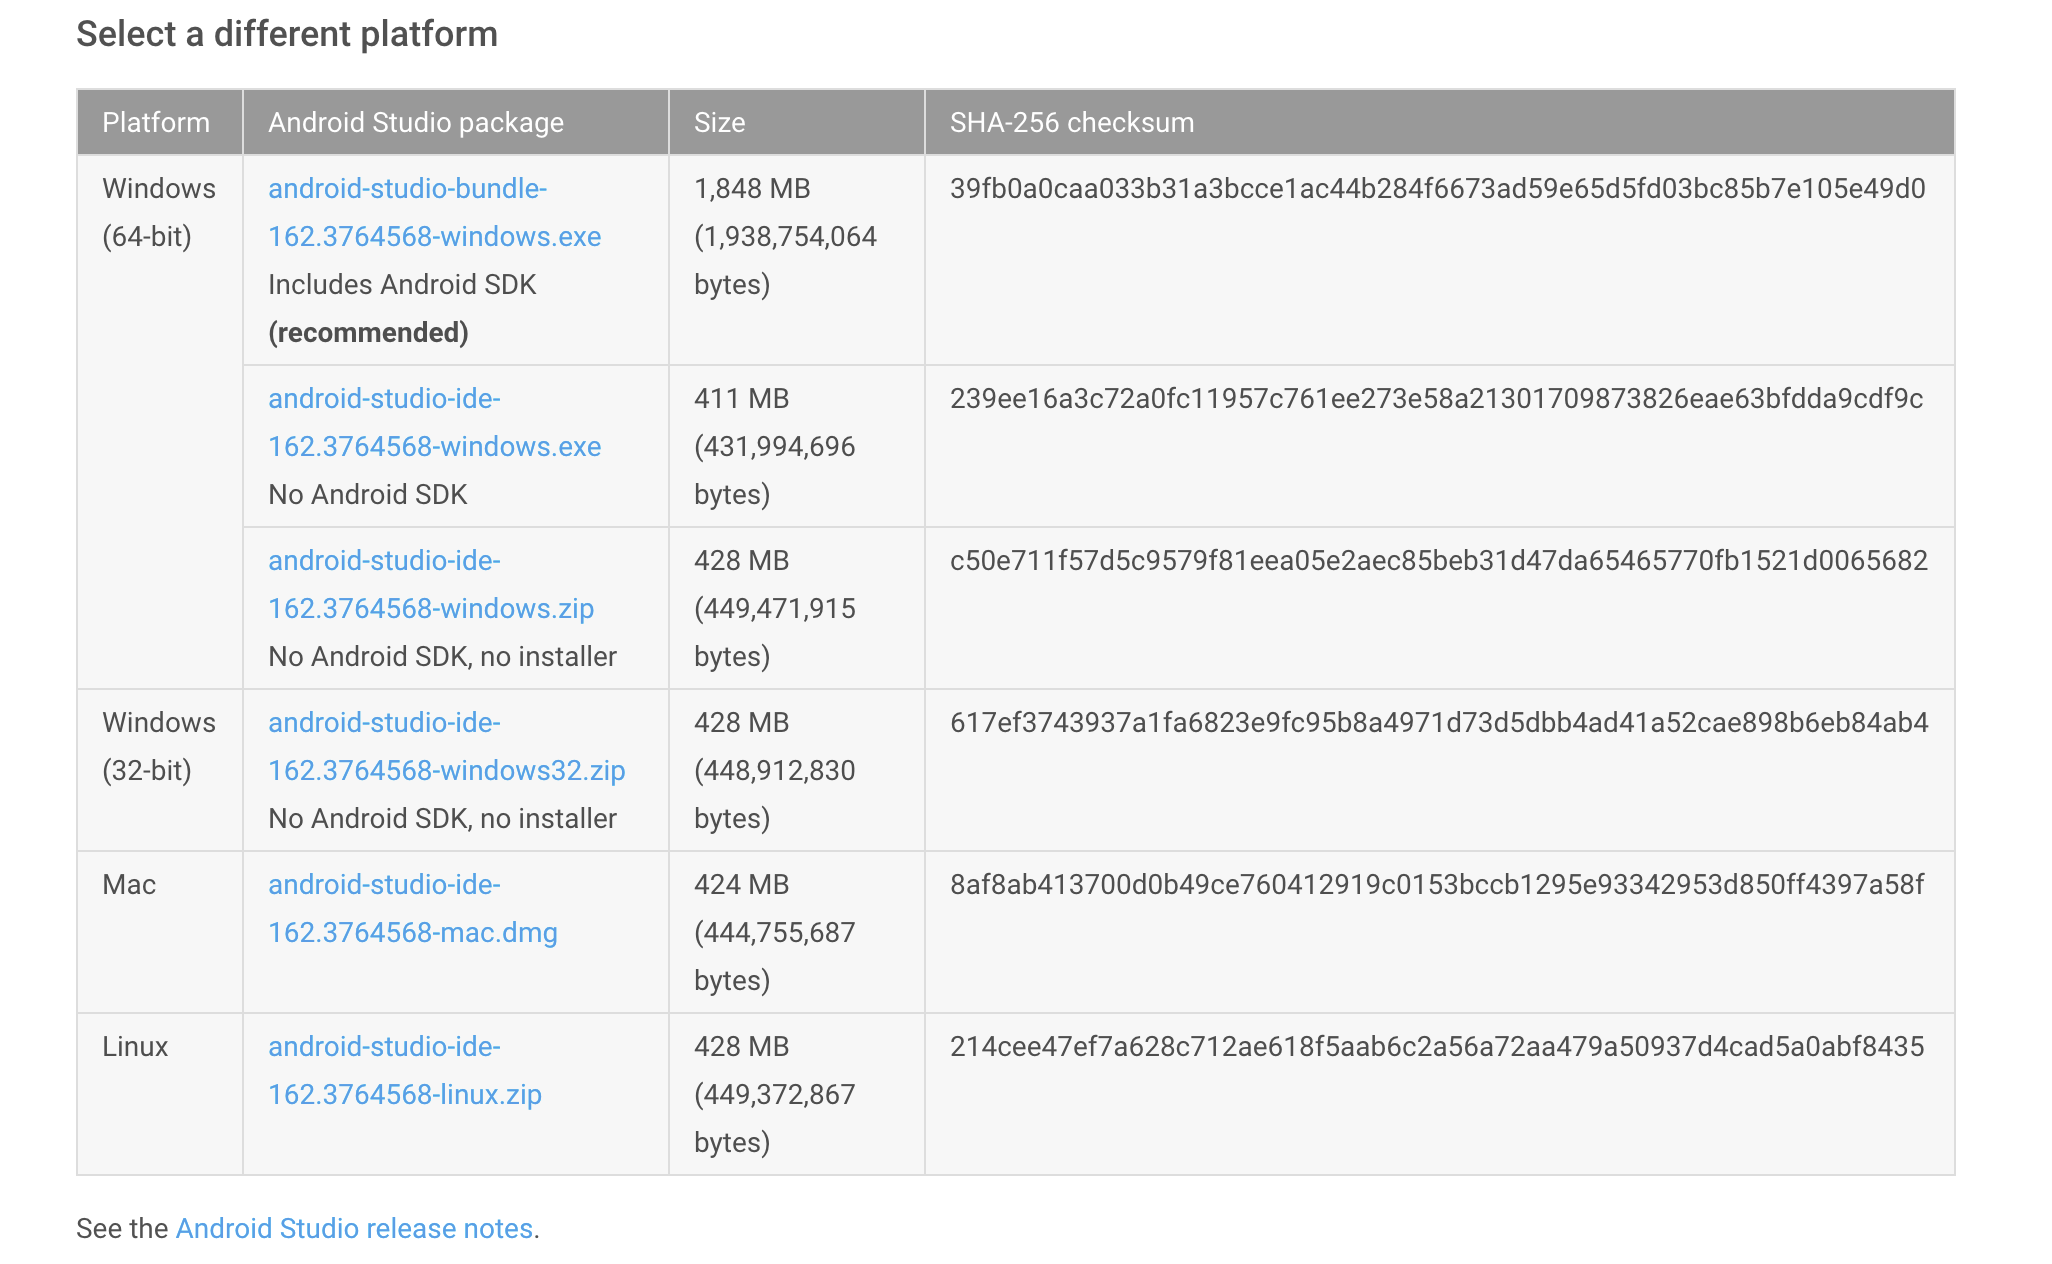Image resolution: width=2052 pixels, height=1264 pixels.
Task: Click the Select a different platform heading
Action: [288, 33]
